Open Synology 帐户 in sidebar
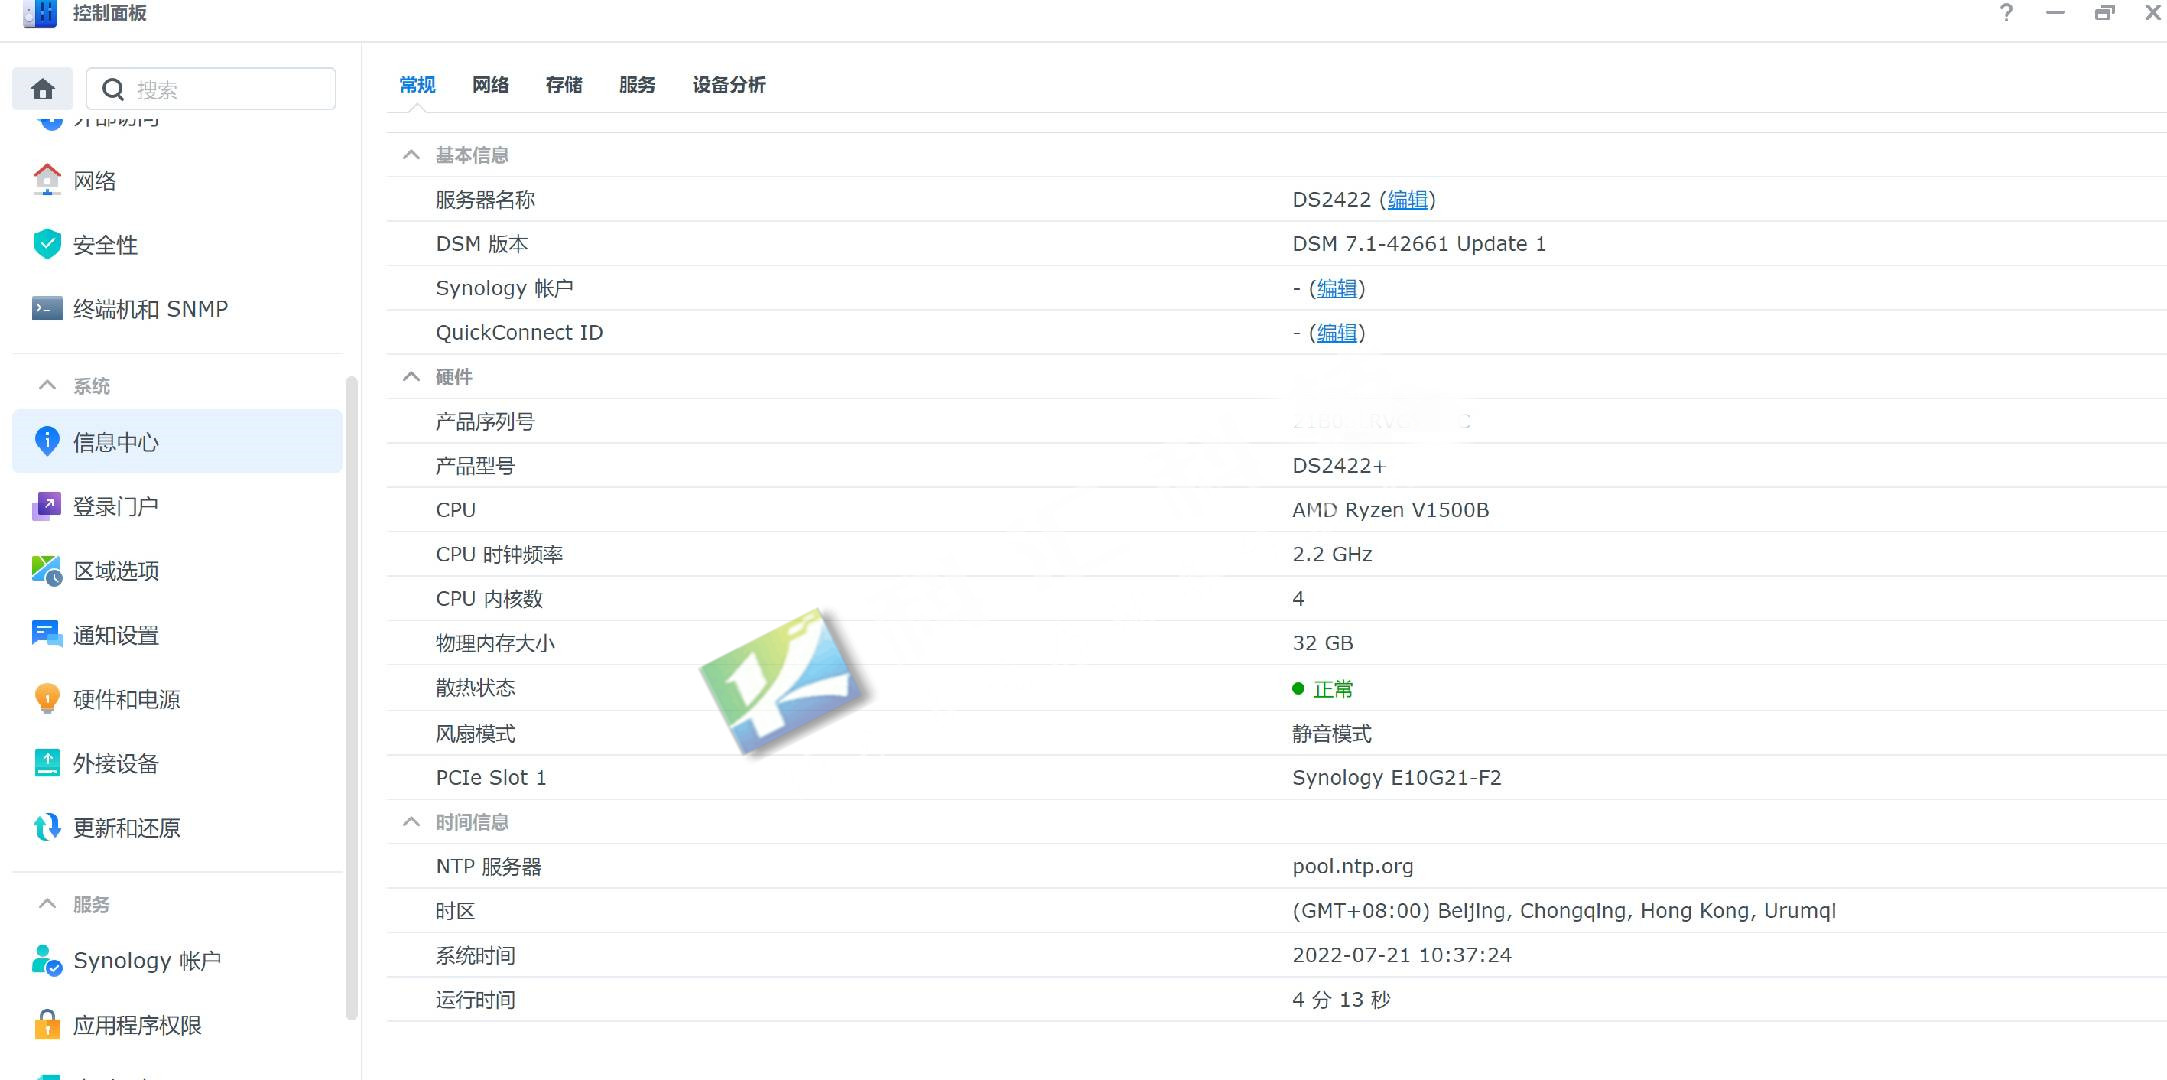This screenshot has height=1080, width=2167. [177, 961]
